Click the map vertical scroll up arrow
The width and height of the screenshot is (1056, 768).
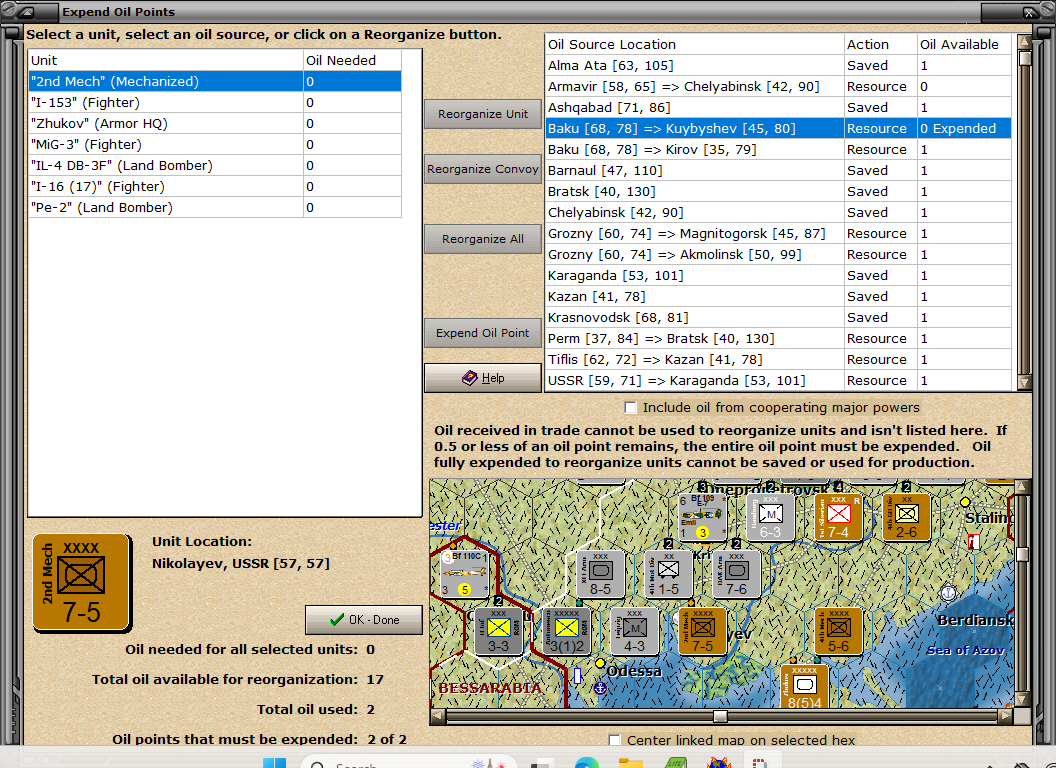(1022, 486)
